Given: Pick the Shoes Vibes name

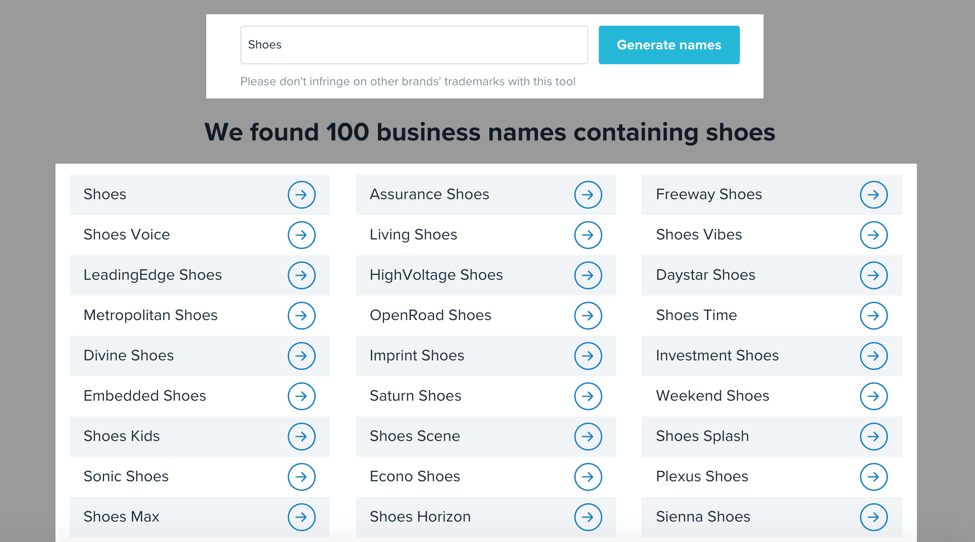Looking at the screenshot, I should 699,234.
